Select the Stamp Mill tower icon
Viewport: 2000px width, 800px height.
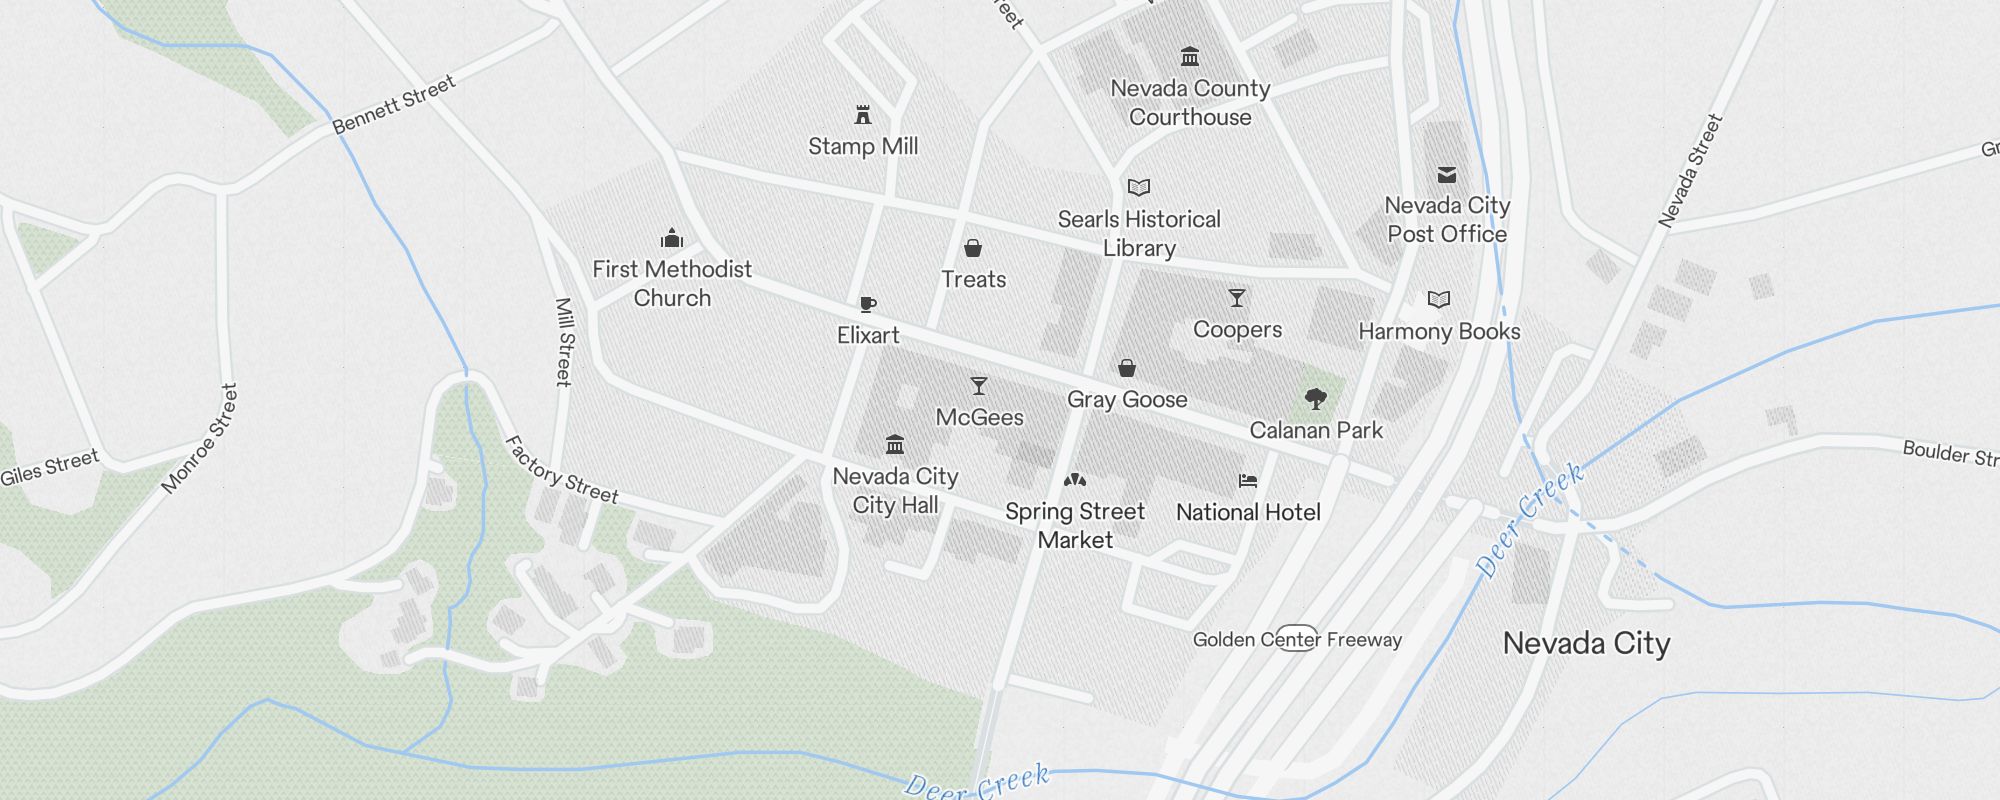click(x=863, y=115)
